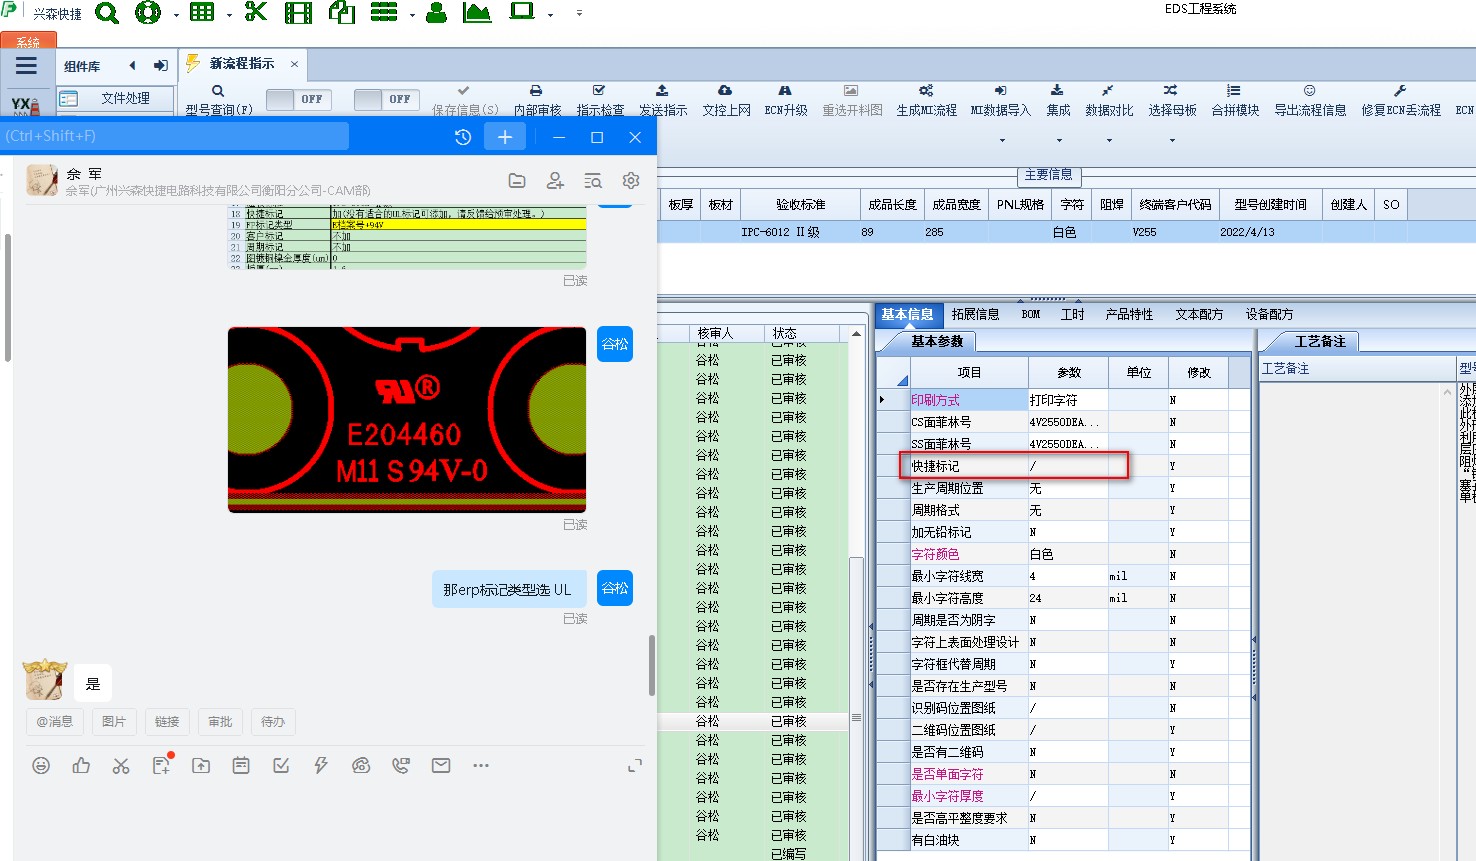Viewport: 1476px width, 861px height.
Task: Expand dropdown arrow beside laptop icon
Action: pos(550,15)
